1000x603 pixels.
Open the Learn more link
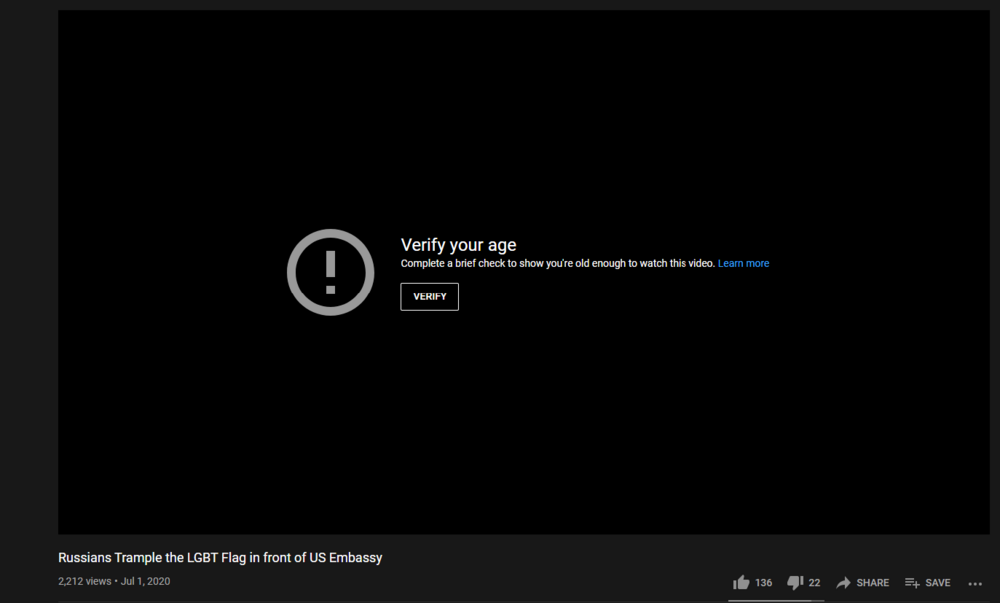pyautogui.click(x=743, y=263)
